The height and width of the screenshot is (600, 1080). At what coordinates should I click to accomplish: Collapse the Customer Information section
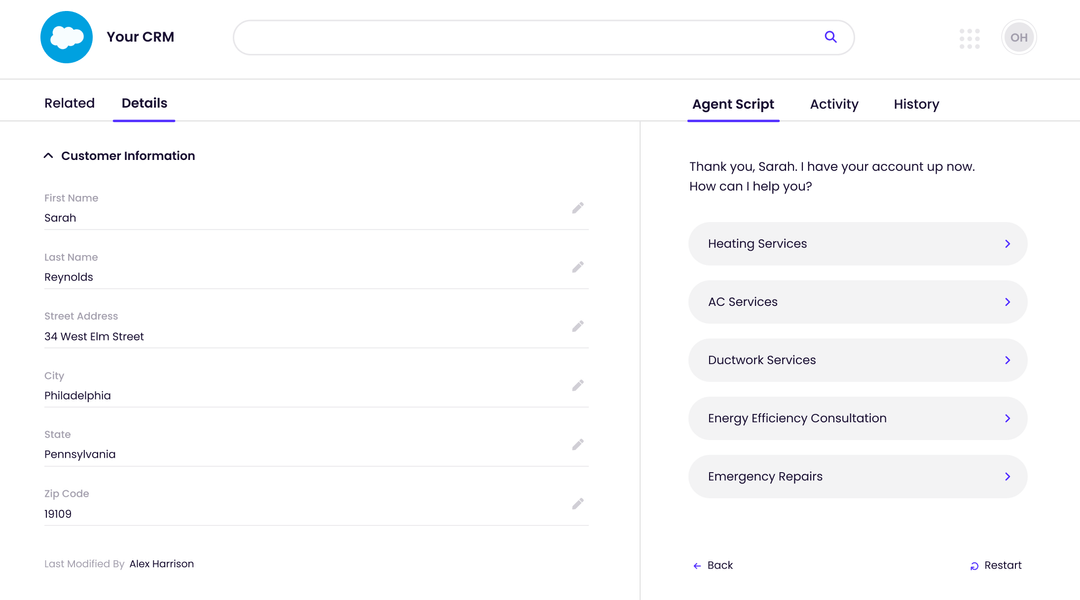[49, 156]
